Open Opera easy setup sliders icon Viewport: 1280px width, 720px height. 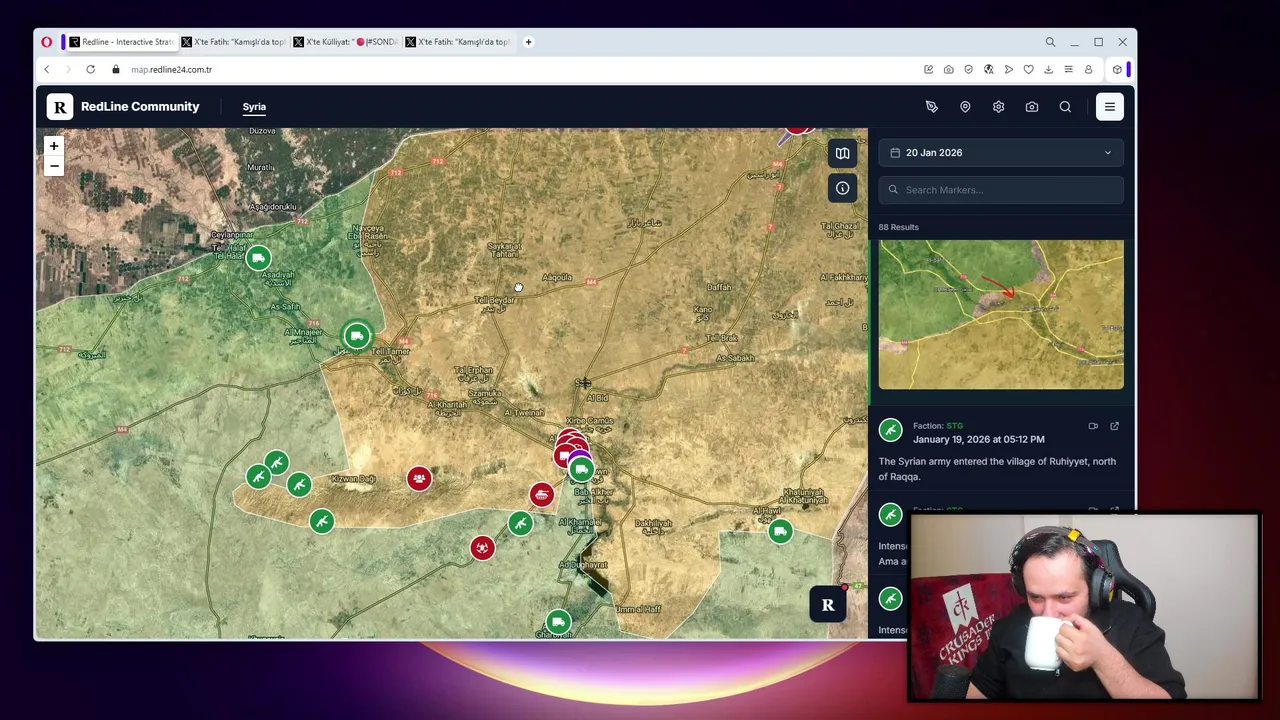tap(1068, 70)
